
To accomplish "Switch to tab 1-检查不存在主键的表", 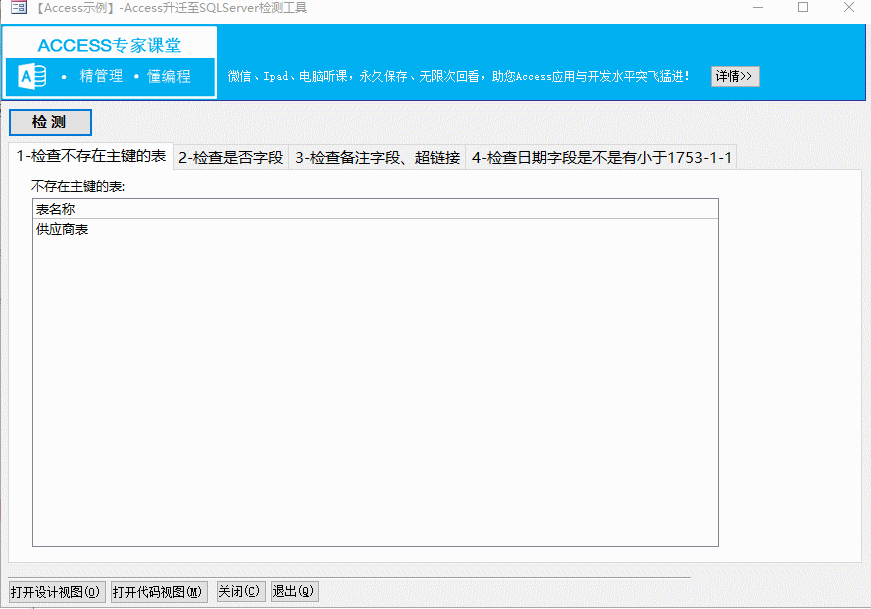I will pos(91,156).
